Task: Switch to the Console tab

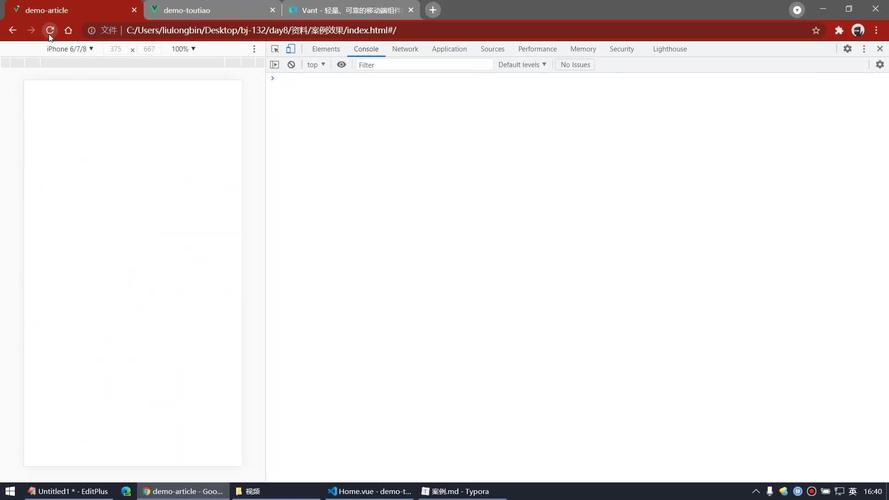Action: [x=366, y=49]
